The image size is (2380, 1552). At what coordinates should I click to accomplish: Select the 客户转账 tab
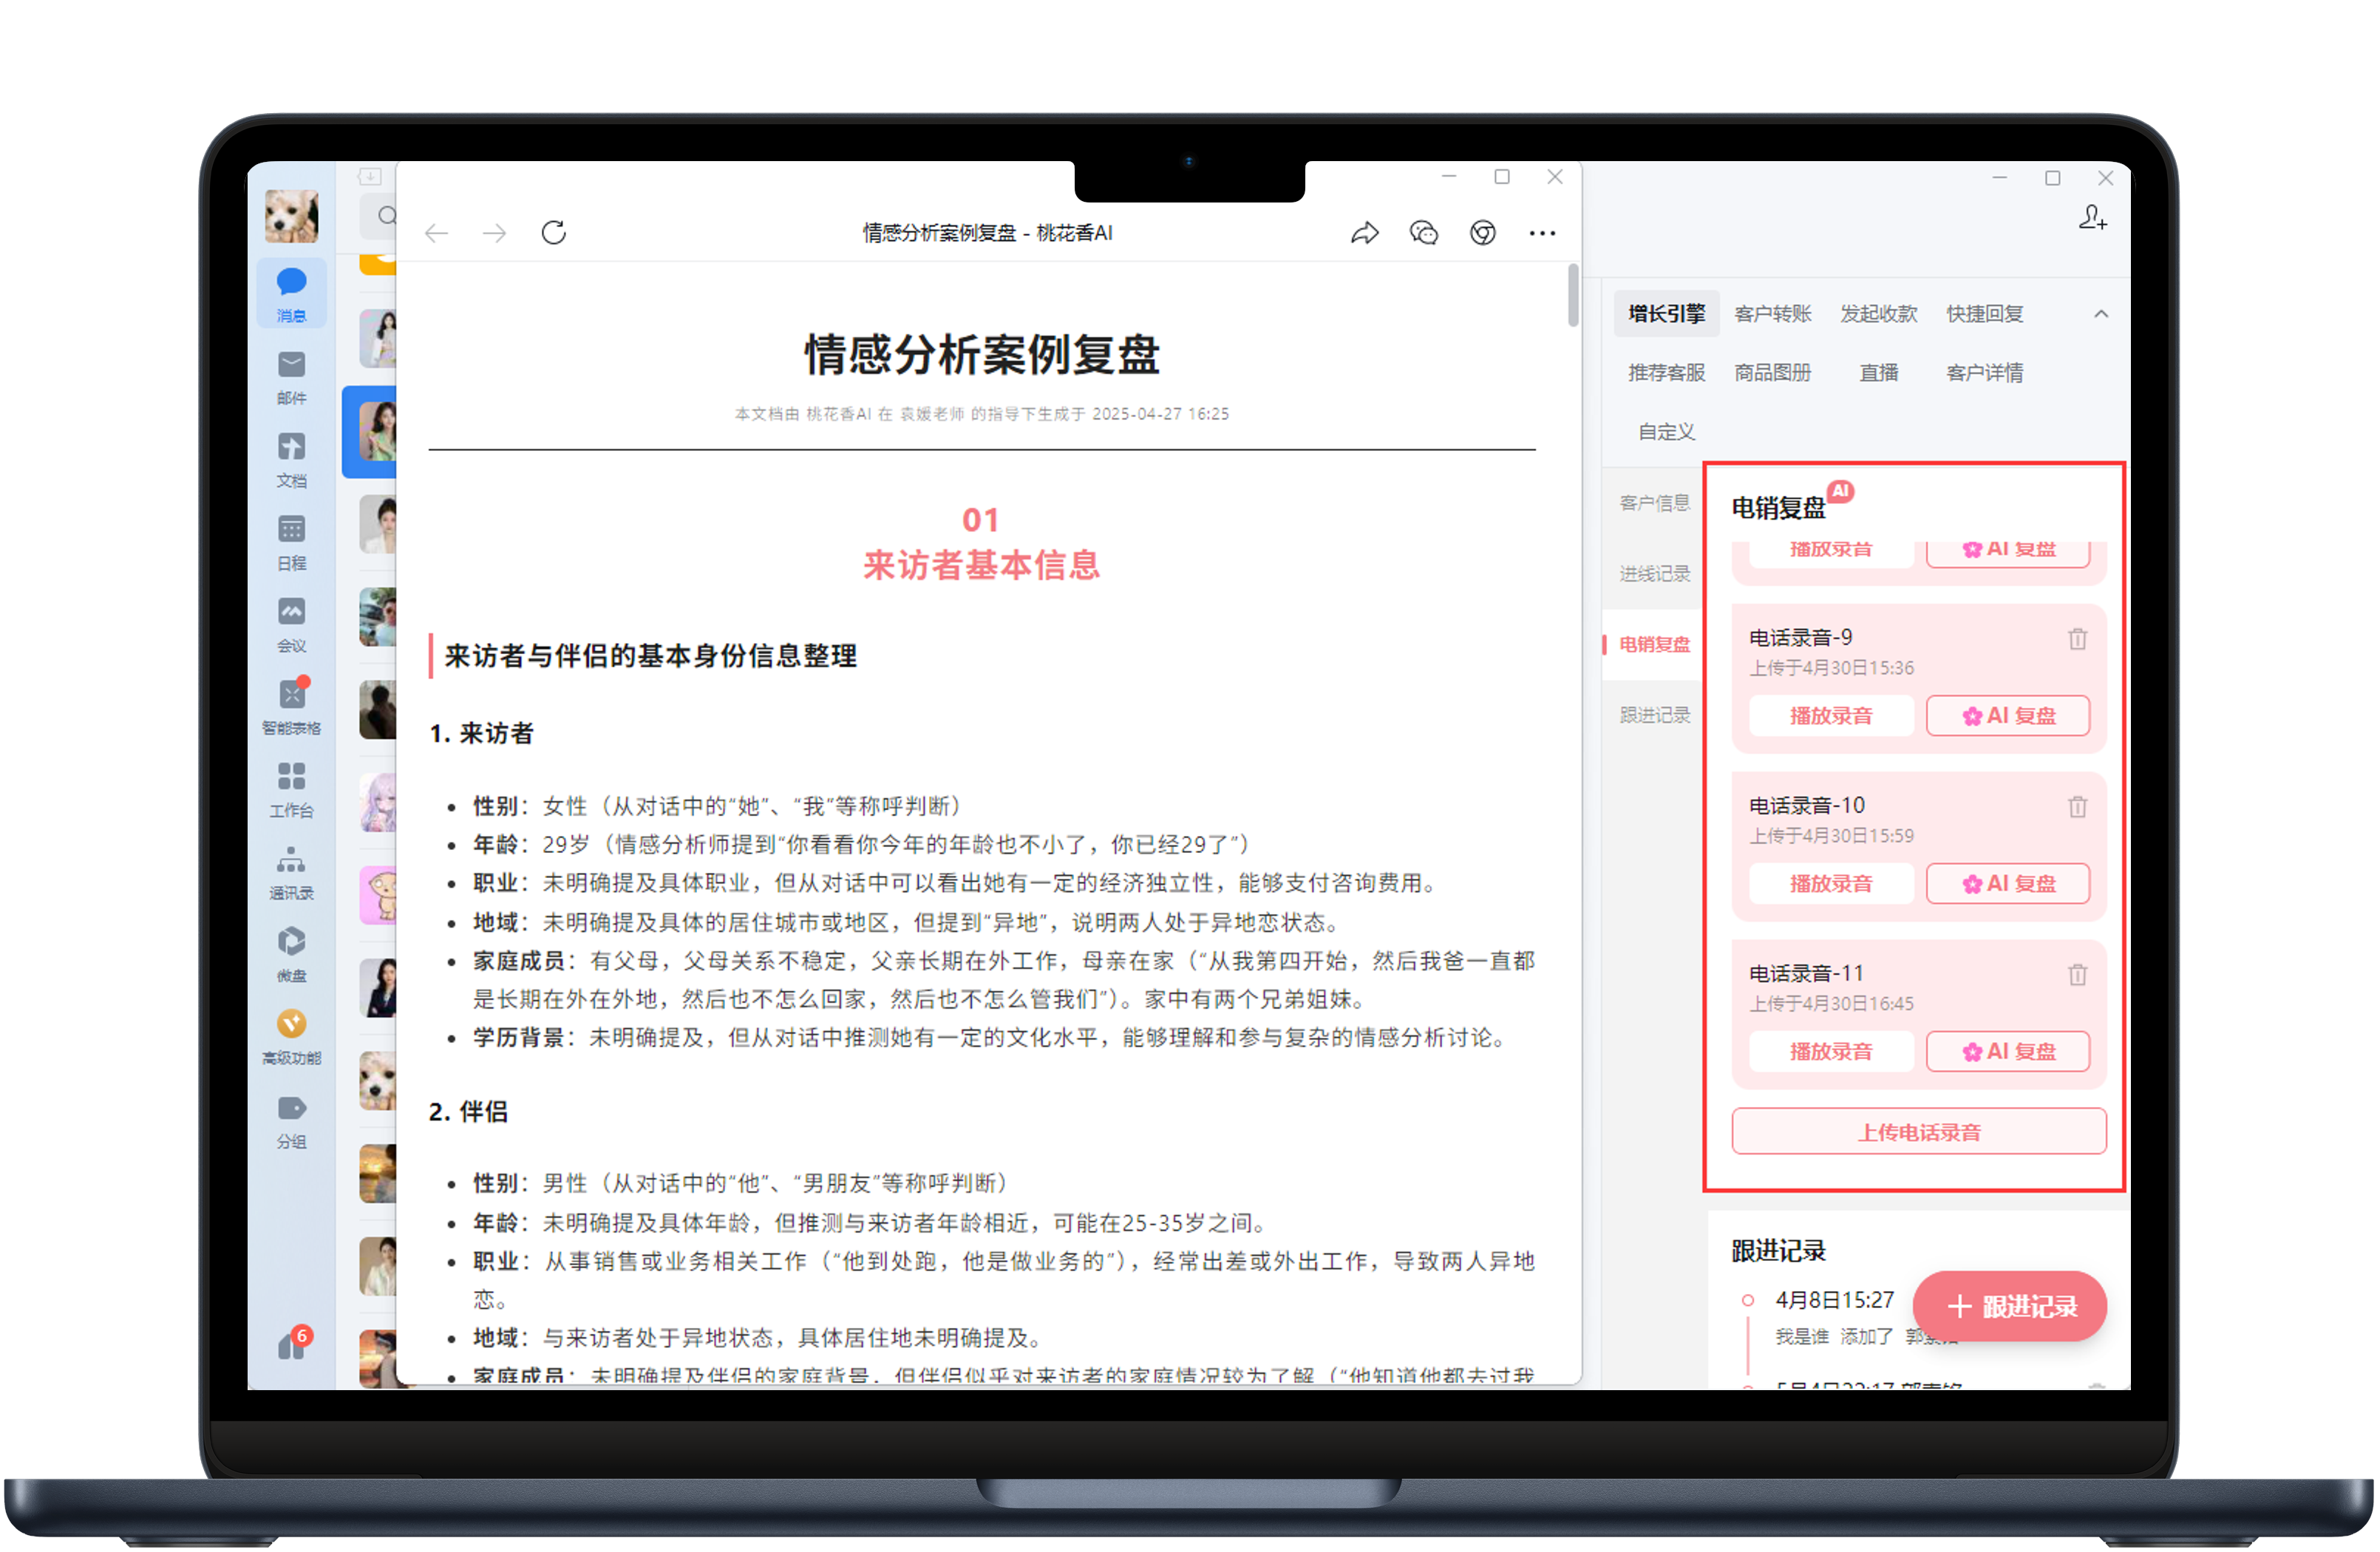[x=1773, y=314]
